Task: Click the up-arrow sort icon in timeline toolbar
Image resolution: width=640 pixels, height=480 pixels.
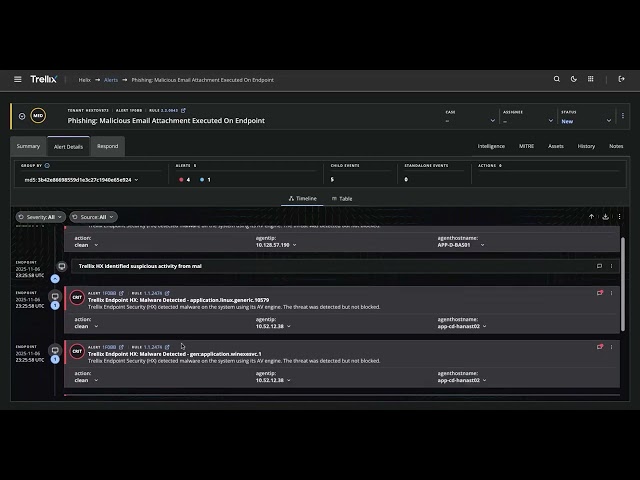Action: pyautogui.click(x=591, y=217)
